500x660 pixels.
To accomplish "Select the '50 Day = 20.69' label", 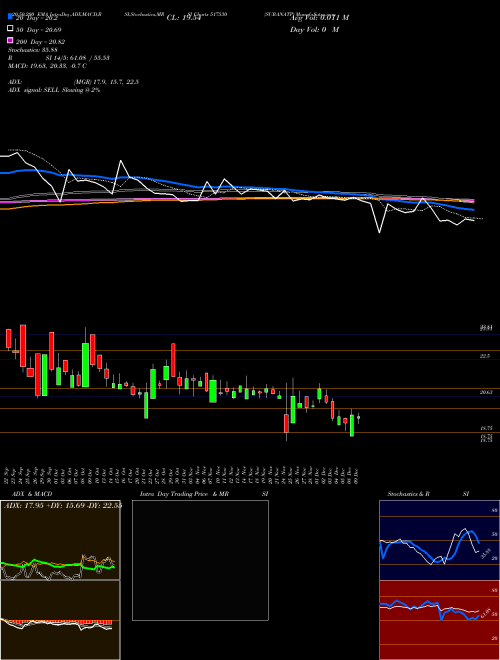I will 38,30.
